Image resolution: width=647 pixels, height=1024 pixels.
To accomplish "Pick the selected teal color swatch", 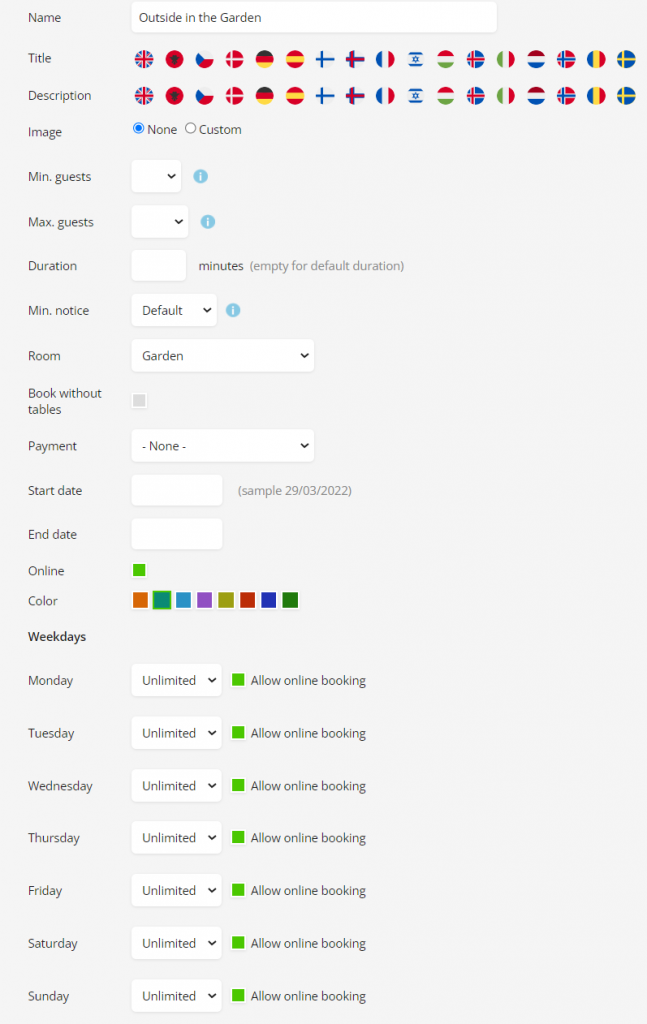I will coord(162,600).
